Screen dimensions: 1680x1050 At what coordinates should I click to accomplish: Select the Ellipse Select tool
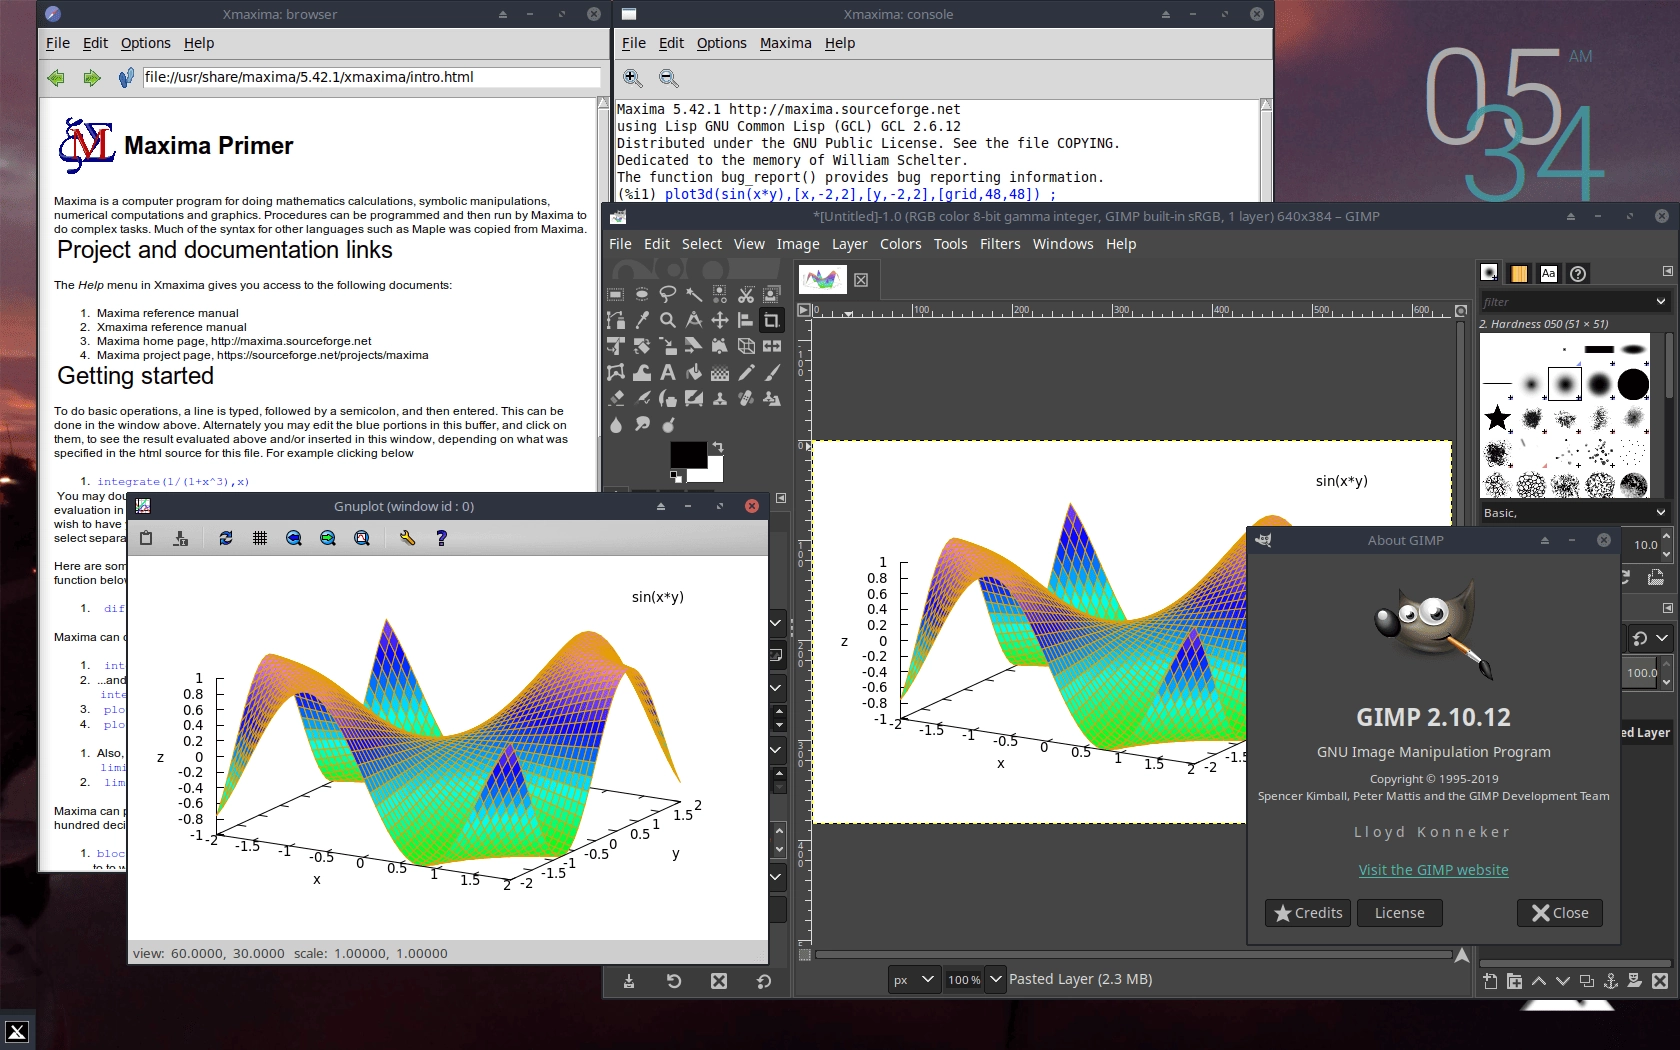tap(642, 294)
